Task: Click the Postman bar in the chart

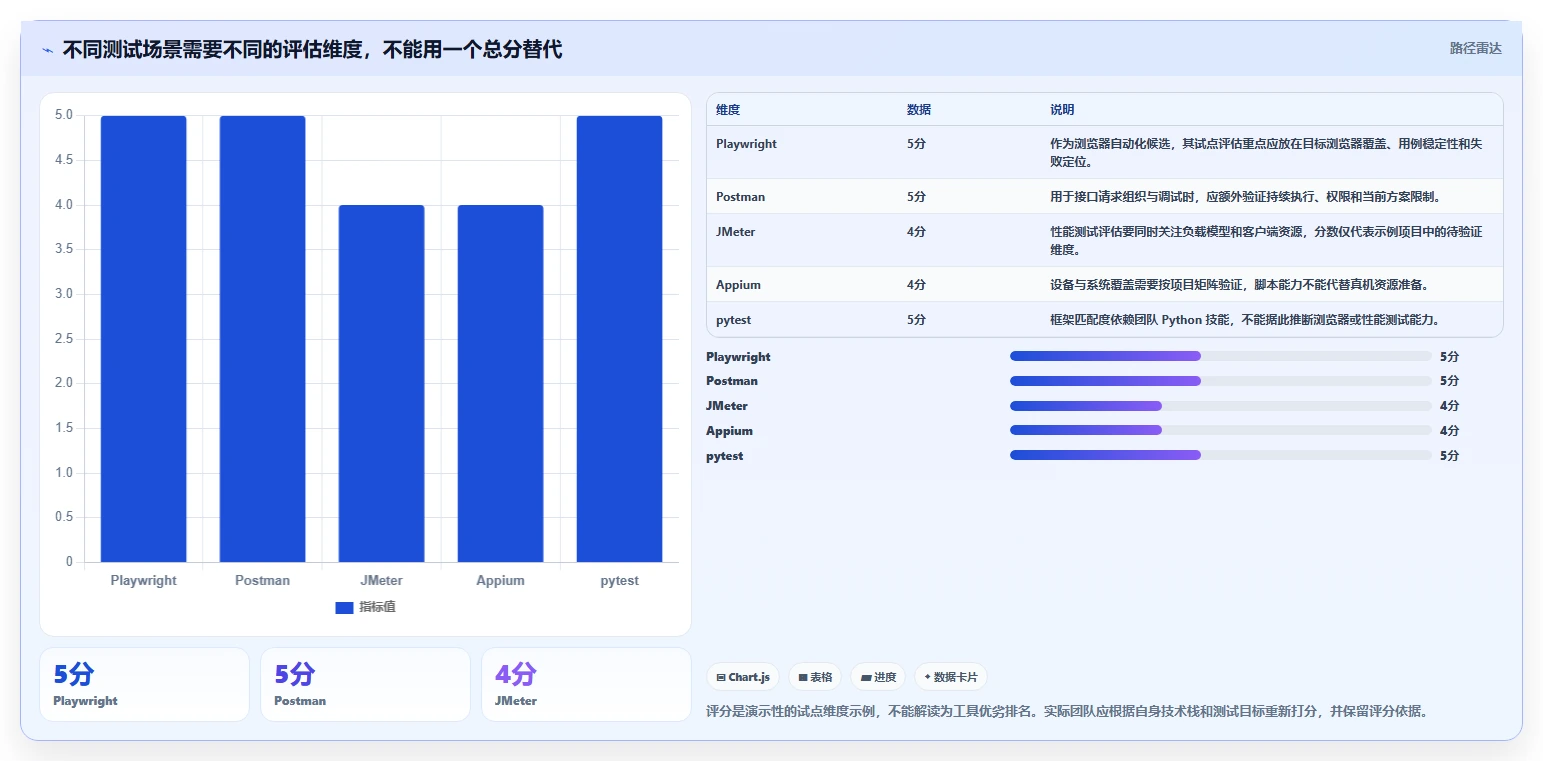Action: coord(262,339)
